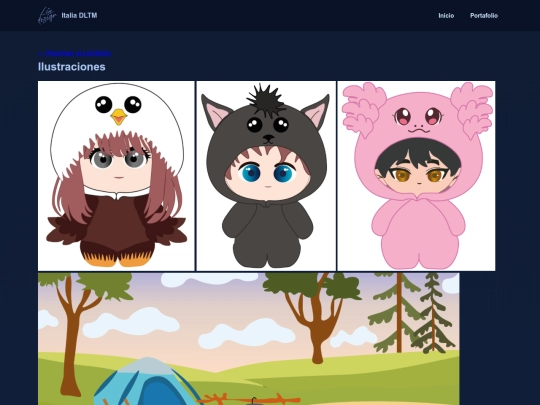
Task: Open the gray wolf hoodie chibi illustration
Action: point(266,176)
